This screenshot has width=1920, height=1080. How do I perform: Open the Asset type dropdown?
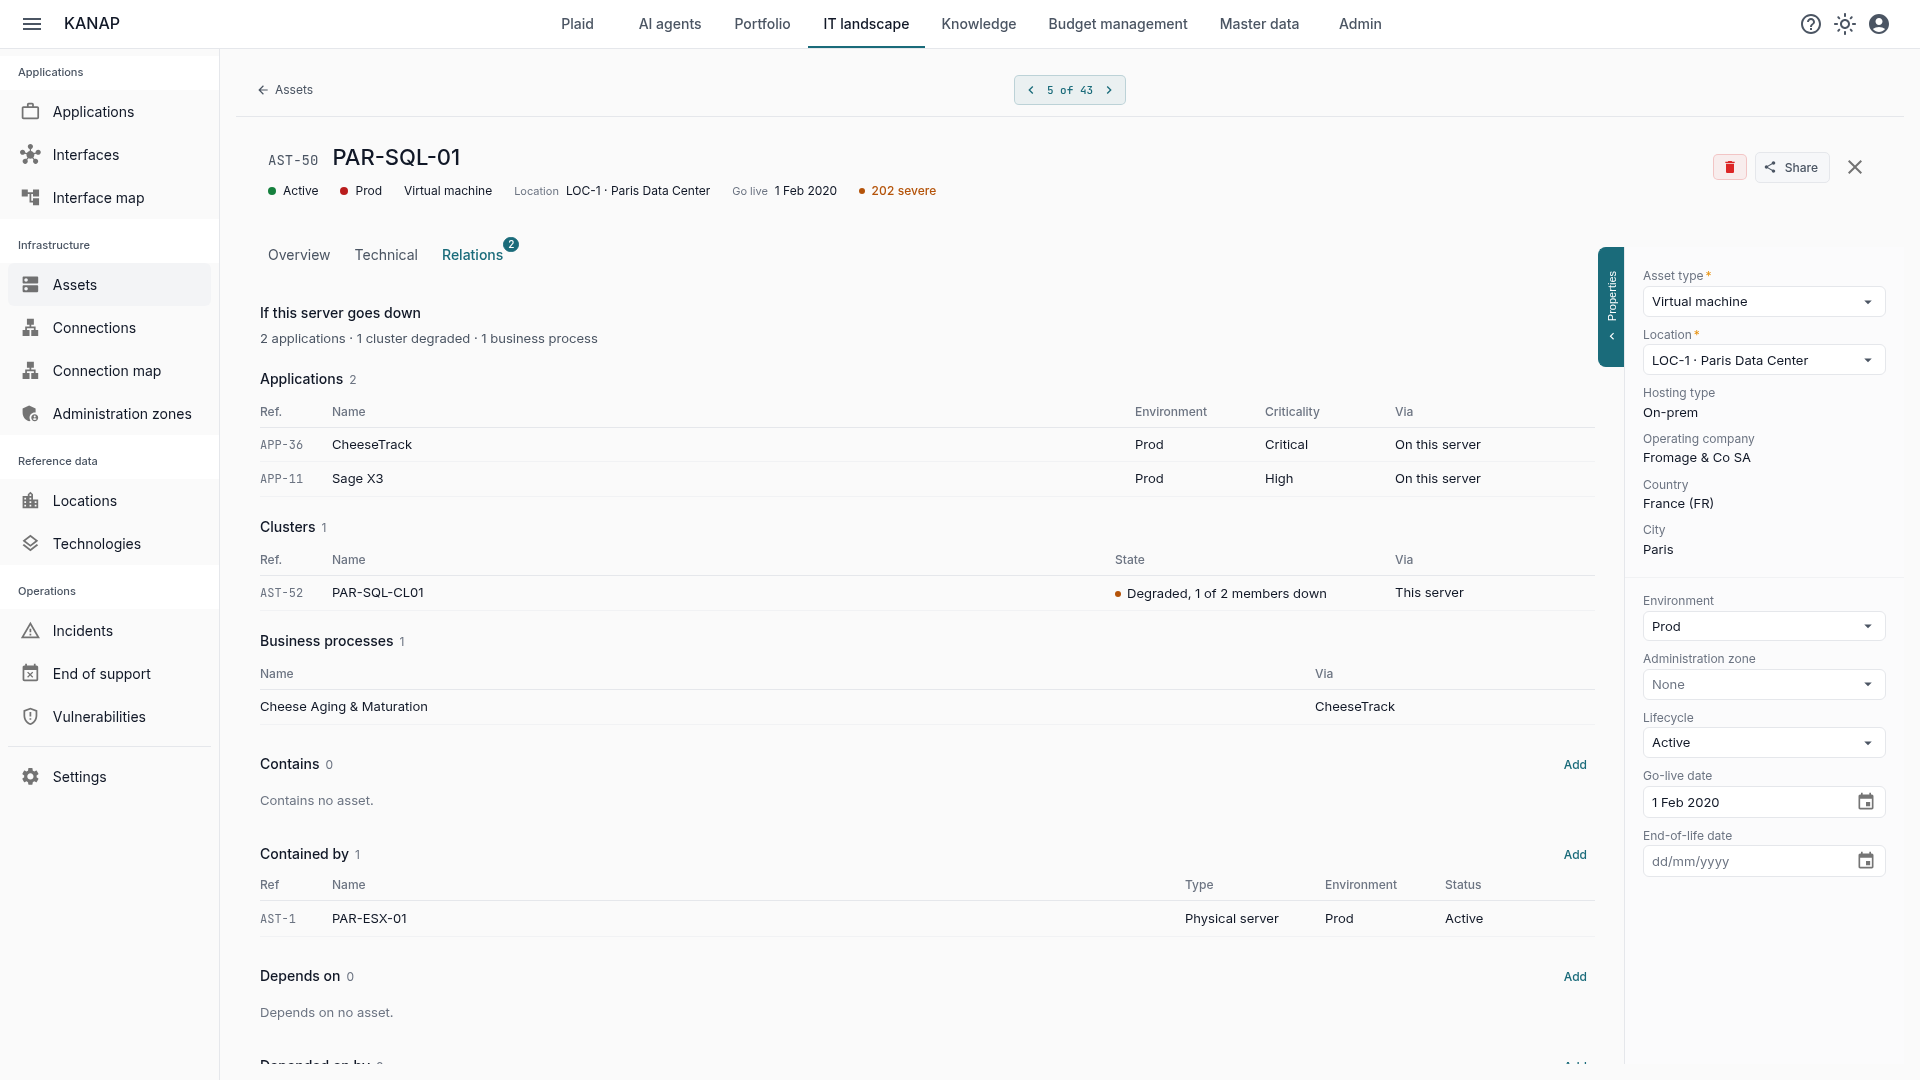tap(1764, 302)
